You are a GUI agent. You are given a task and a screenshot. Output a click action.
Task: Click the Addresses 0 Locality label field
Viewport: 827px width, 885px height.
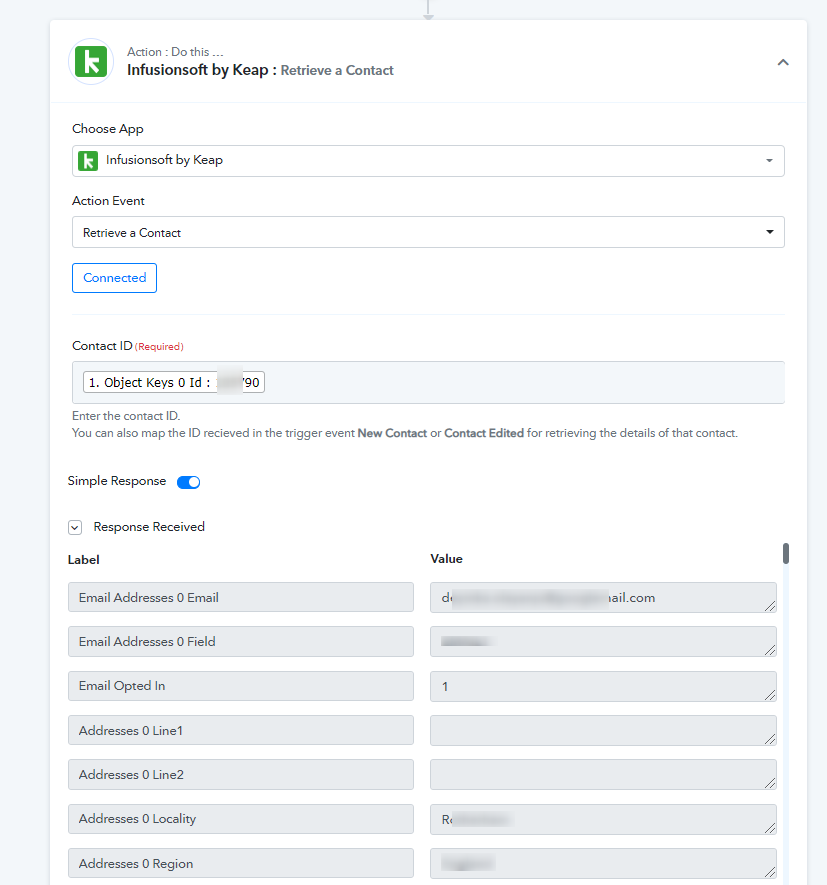tap(241, 819)
